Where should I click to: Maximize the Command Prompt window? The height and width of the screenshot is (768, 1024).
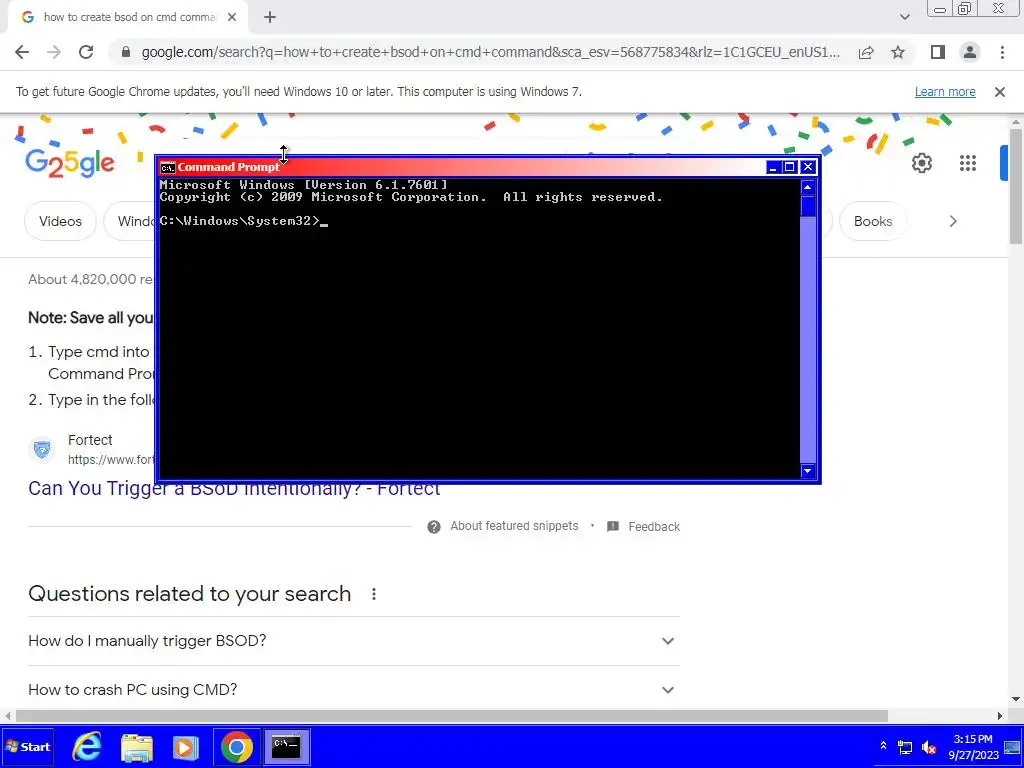[790, 167]
